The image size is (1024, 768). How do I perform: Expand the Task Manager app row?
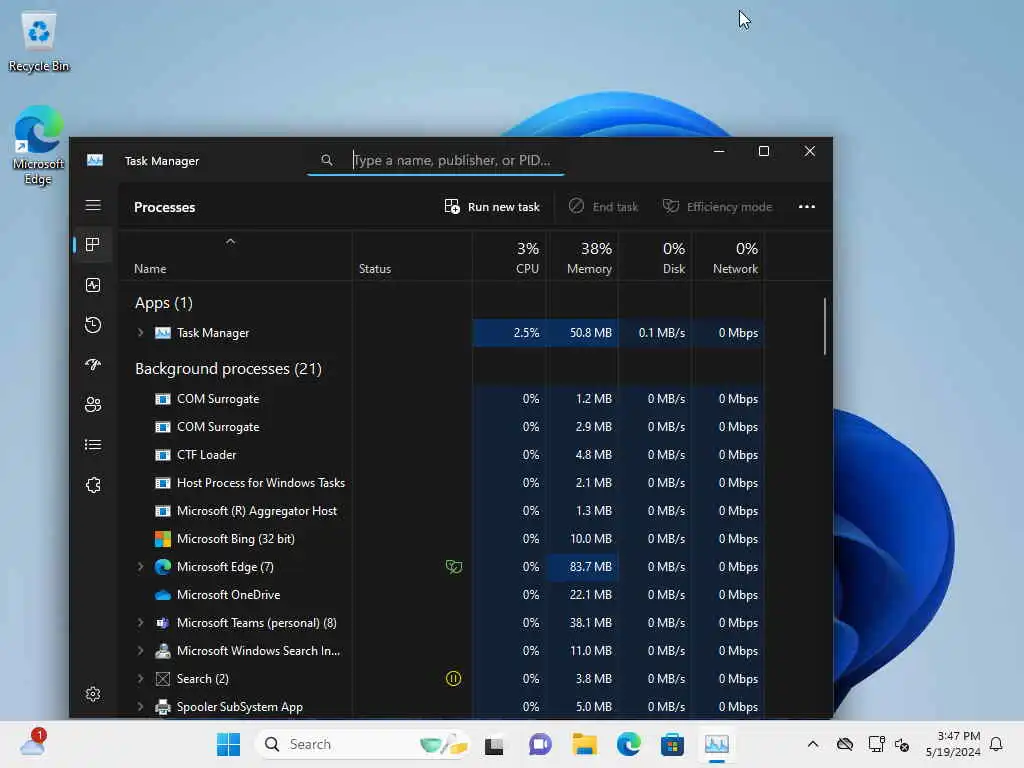point(140,332)
